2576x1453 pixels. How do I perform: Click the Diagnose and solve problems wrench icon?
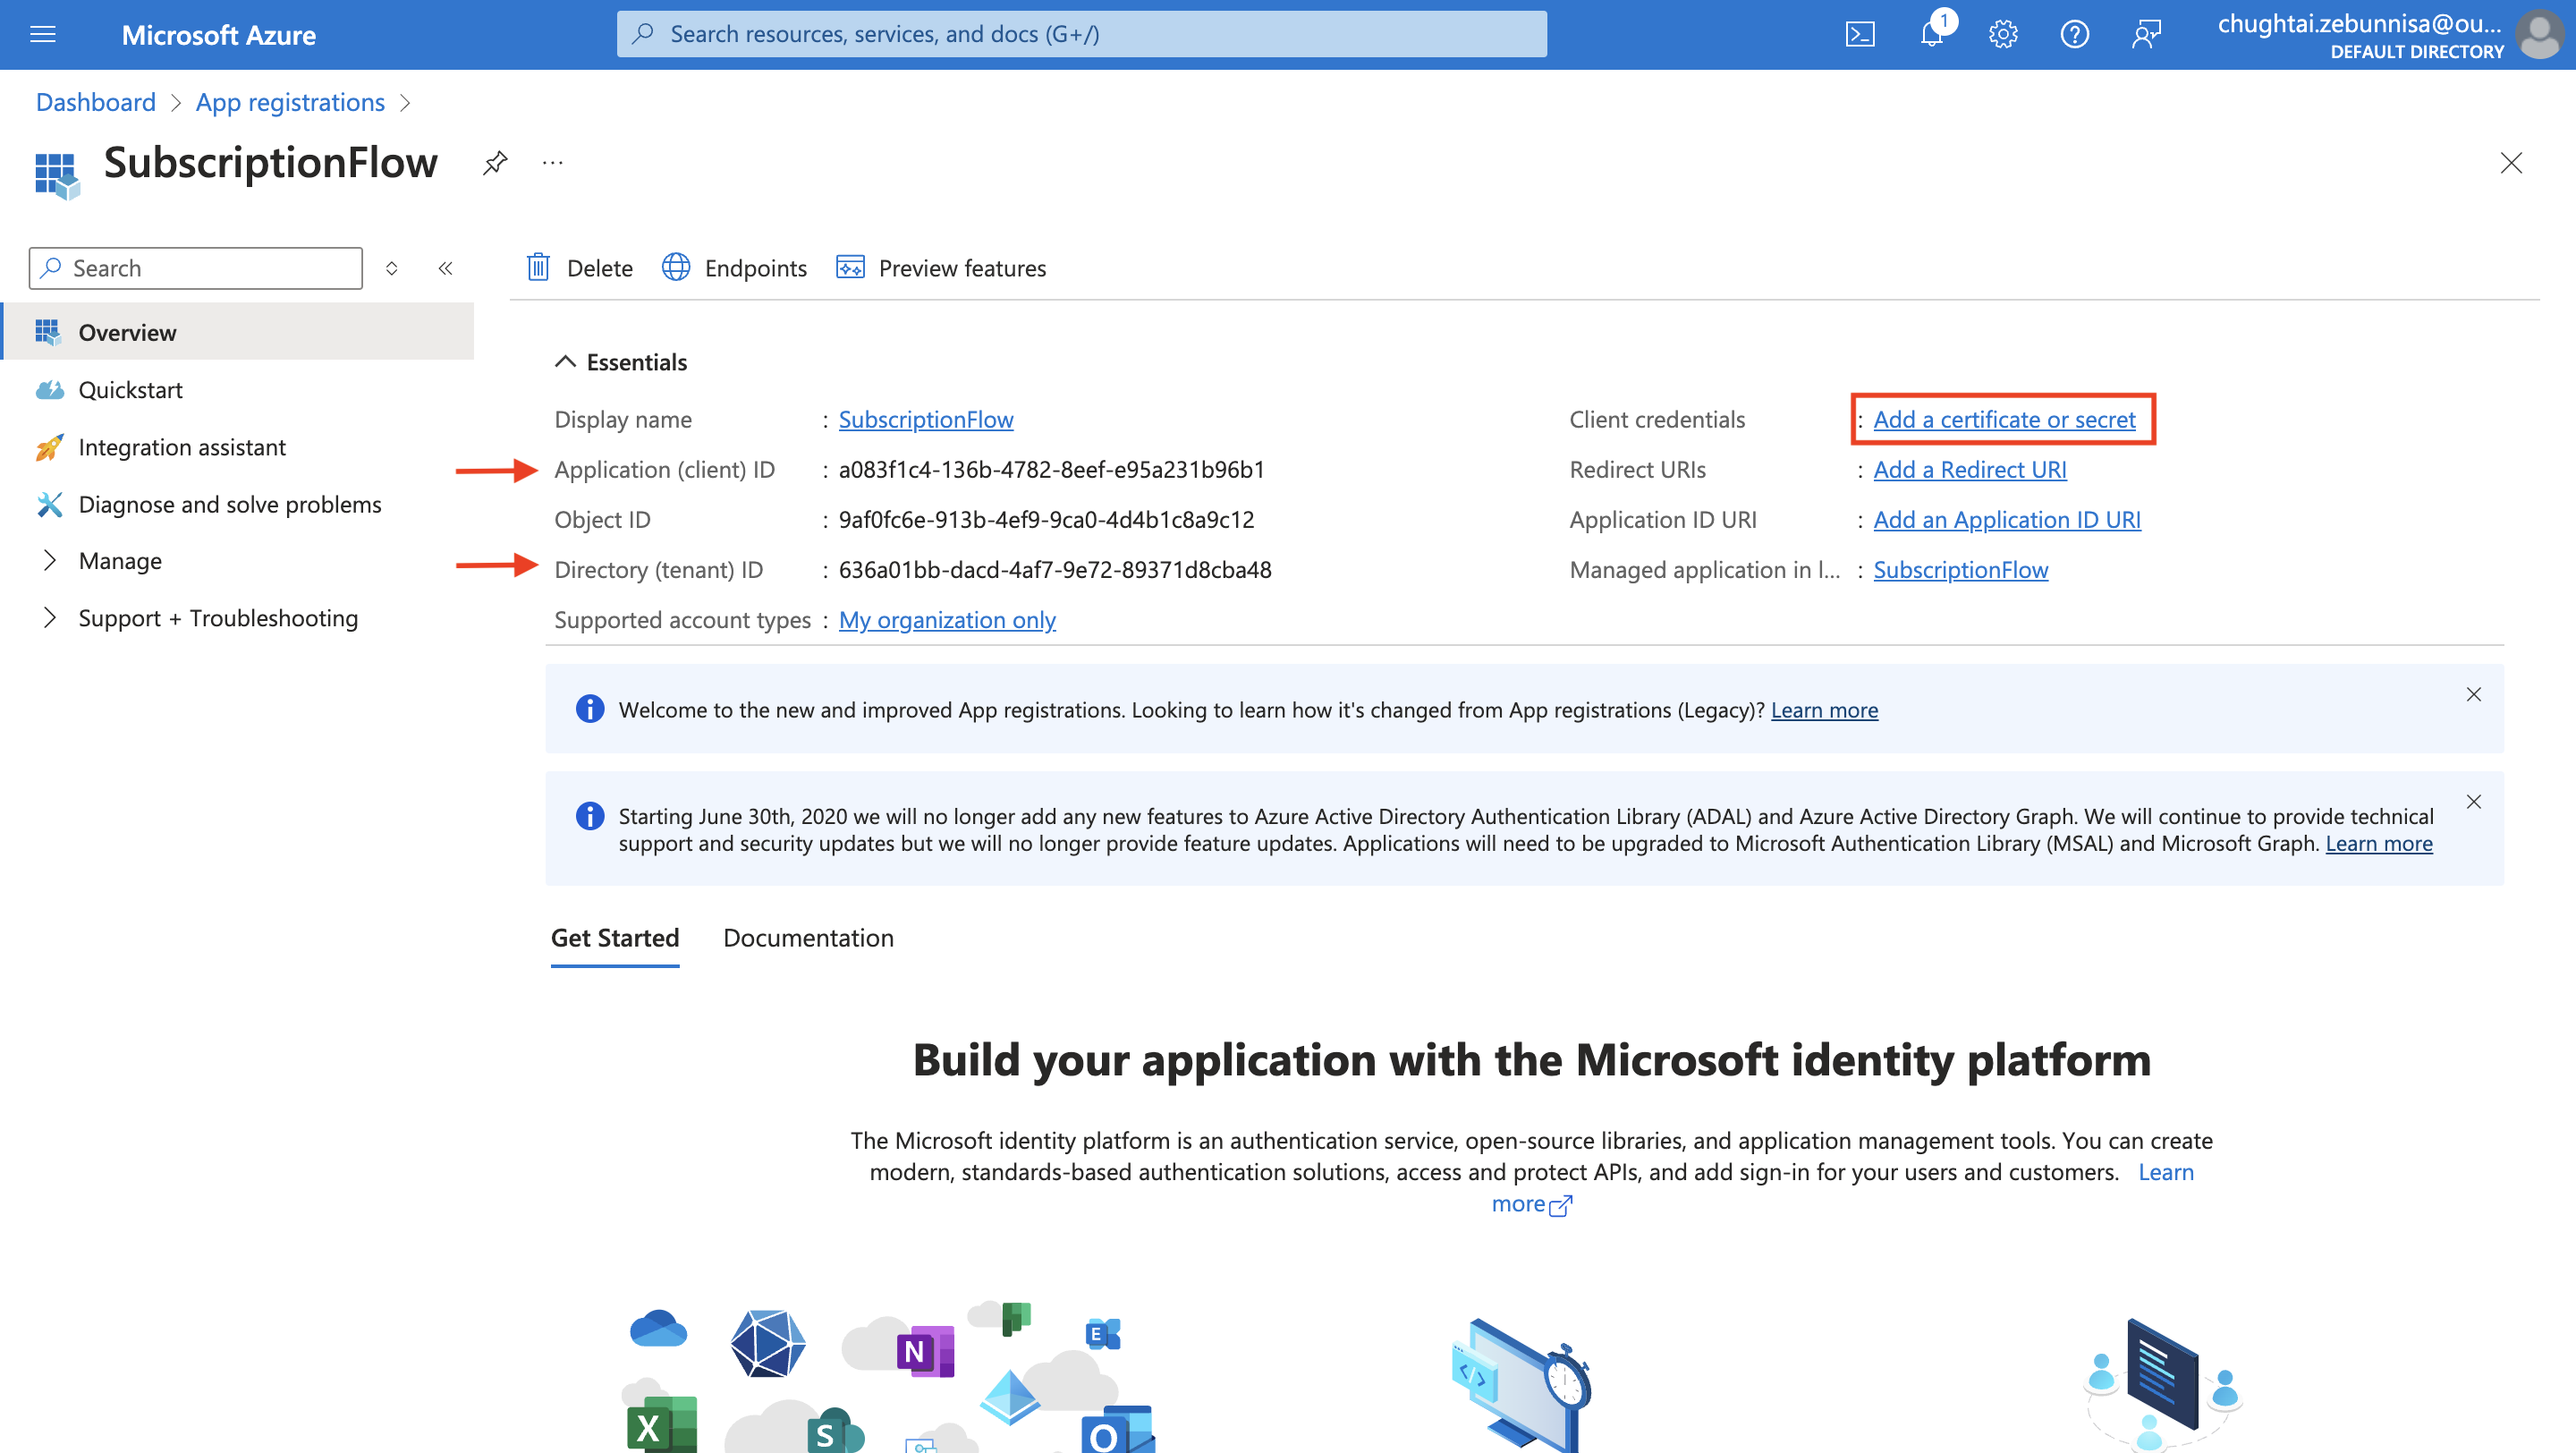pos(49,504)
